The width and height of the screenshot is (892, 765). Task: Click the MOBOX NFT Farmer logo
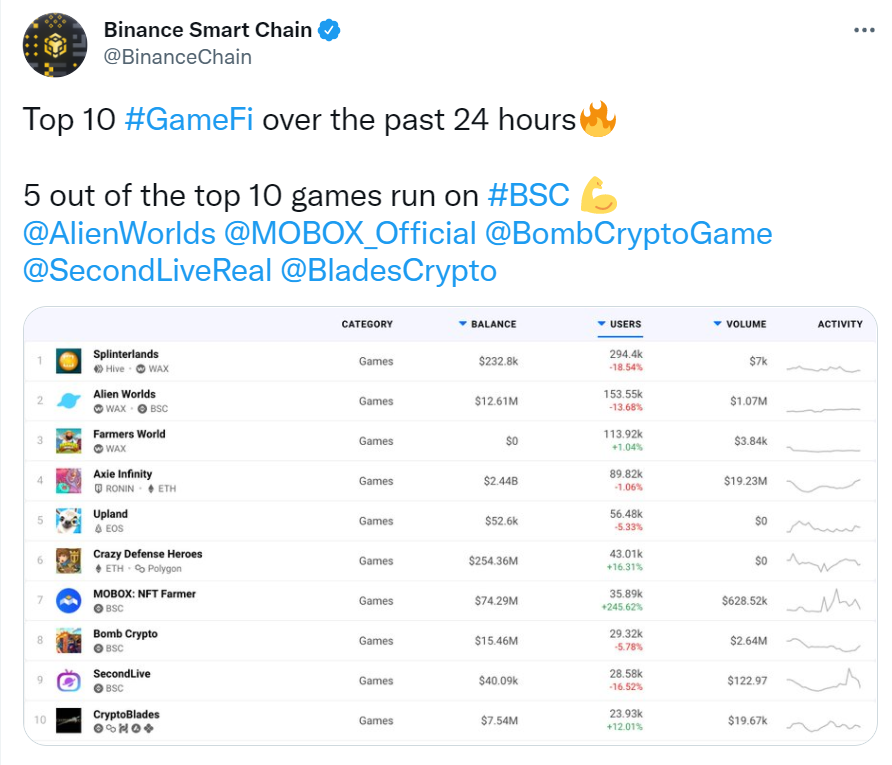(x=68, y=601)
